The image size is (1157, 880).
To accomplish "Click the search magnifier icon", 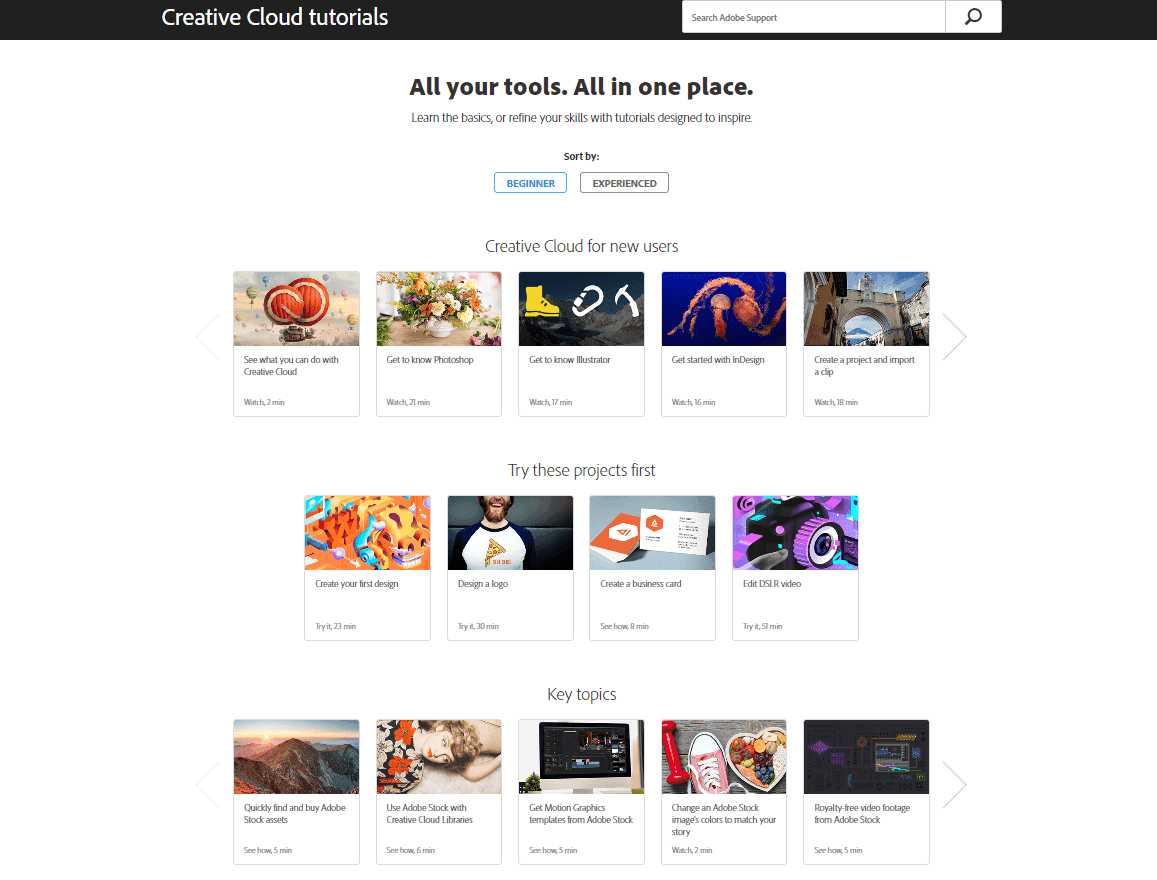I will pyautogui.click(x=973, y=16).
